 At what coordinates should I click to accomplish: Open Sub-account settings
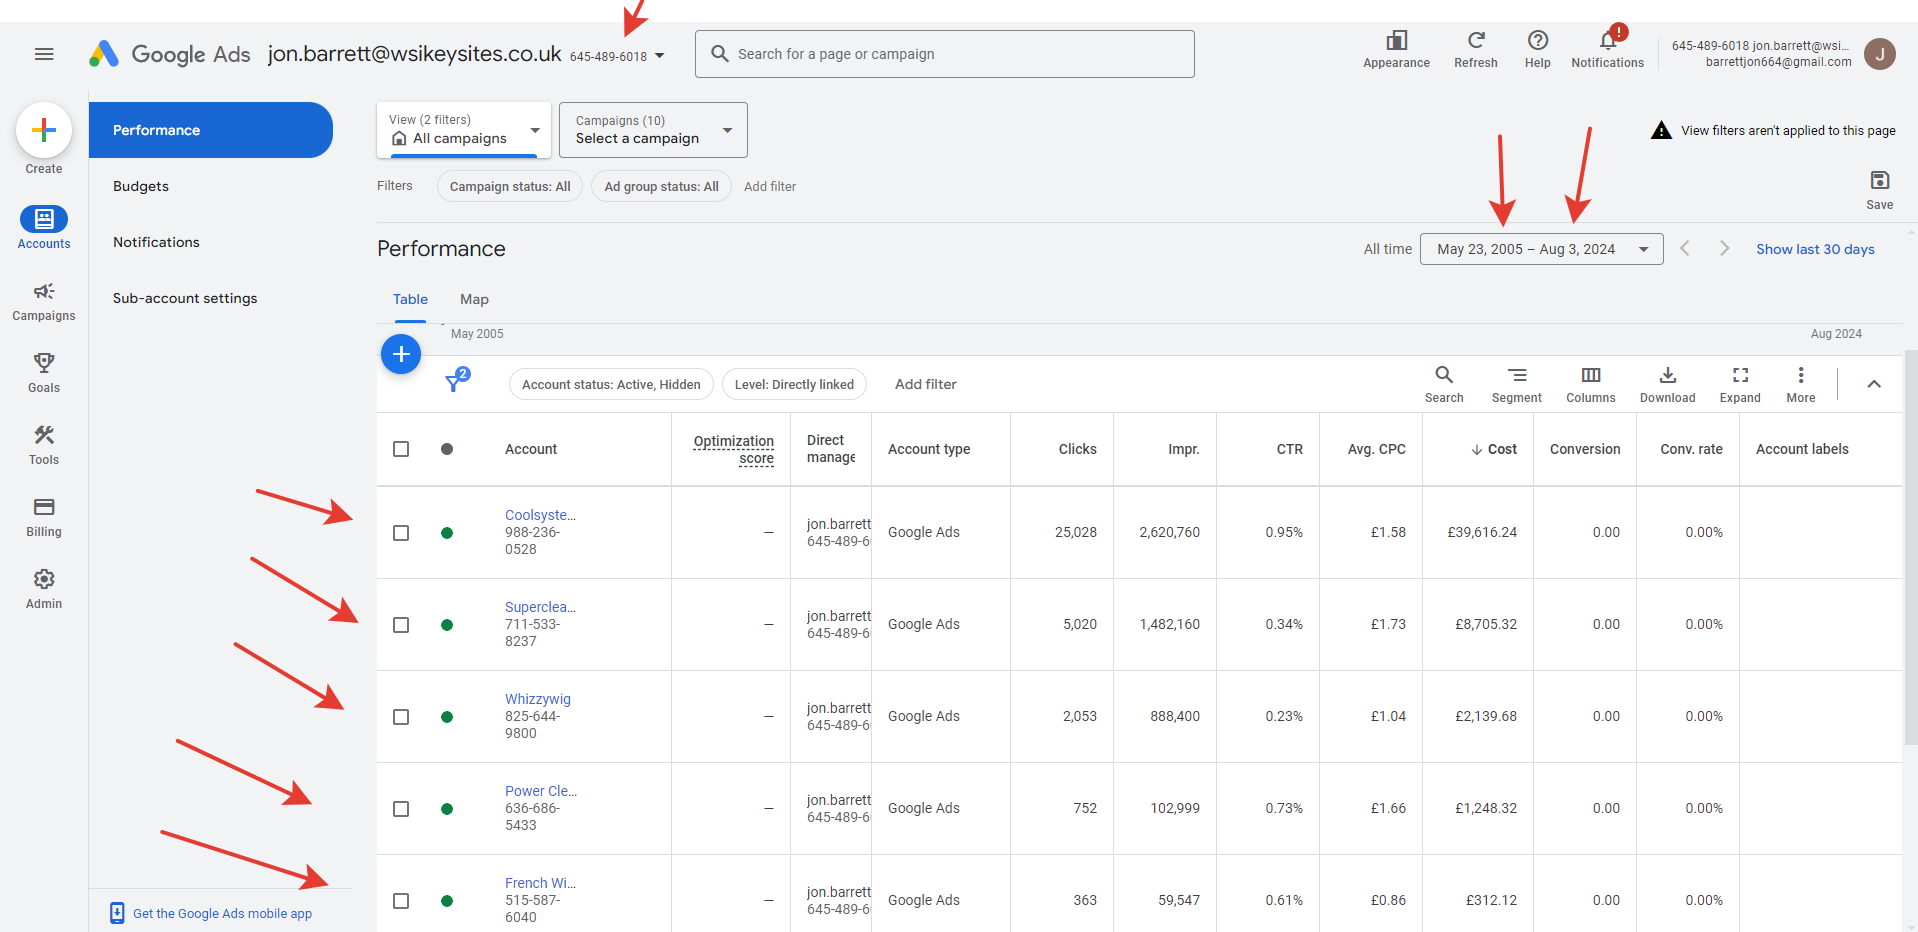click(x=185, y=298)
